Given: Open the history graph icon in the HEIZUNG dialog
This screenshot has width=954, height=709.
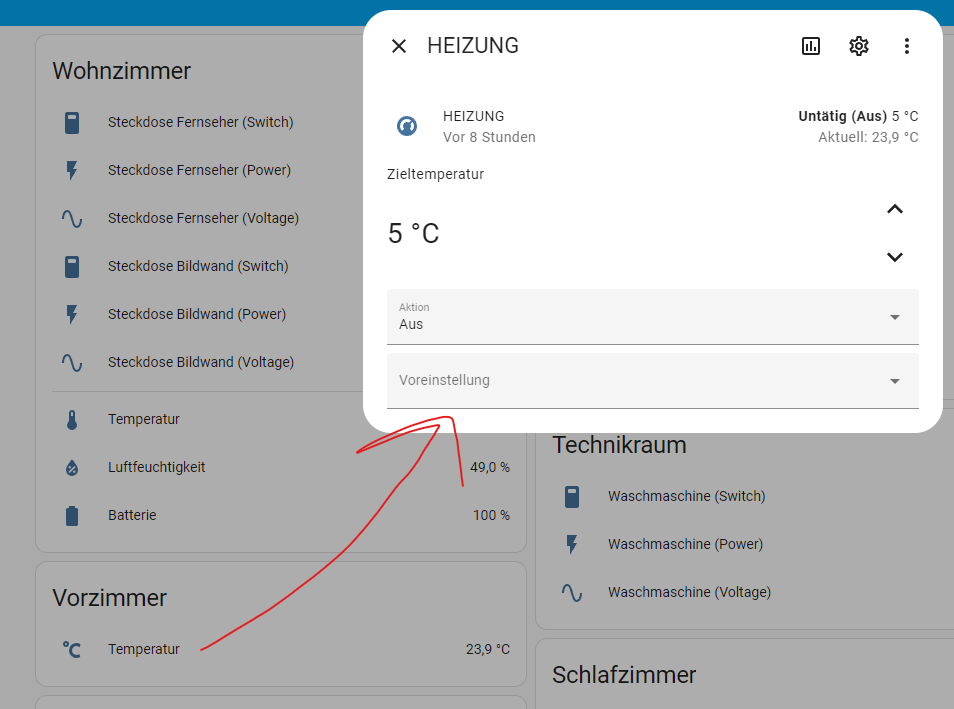Looking at the screenshot, I should click(810, 46).
